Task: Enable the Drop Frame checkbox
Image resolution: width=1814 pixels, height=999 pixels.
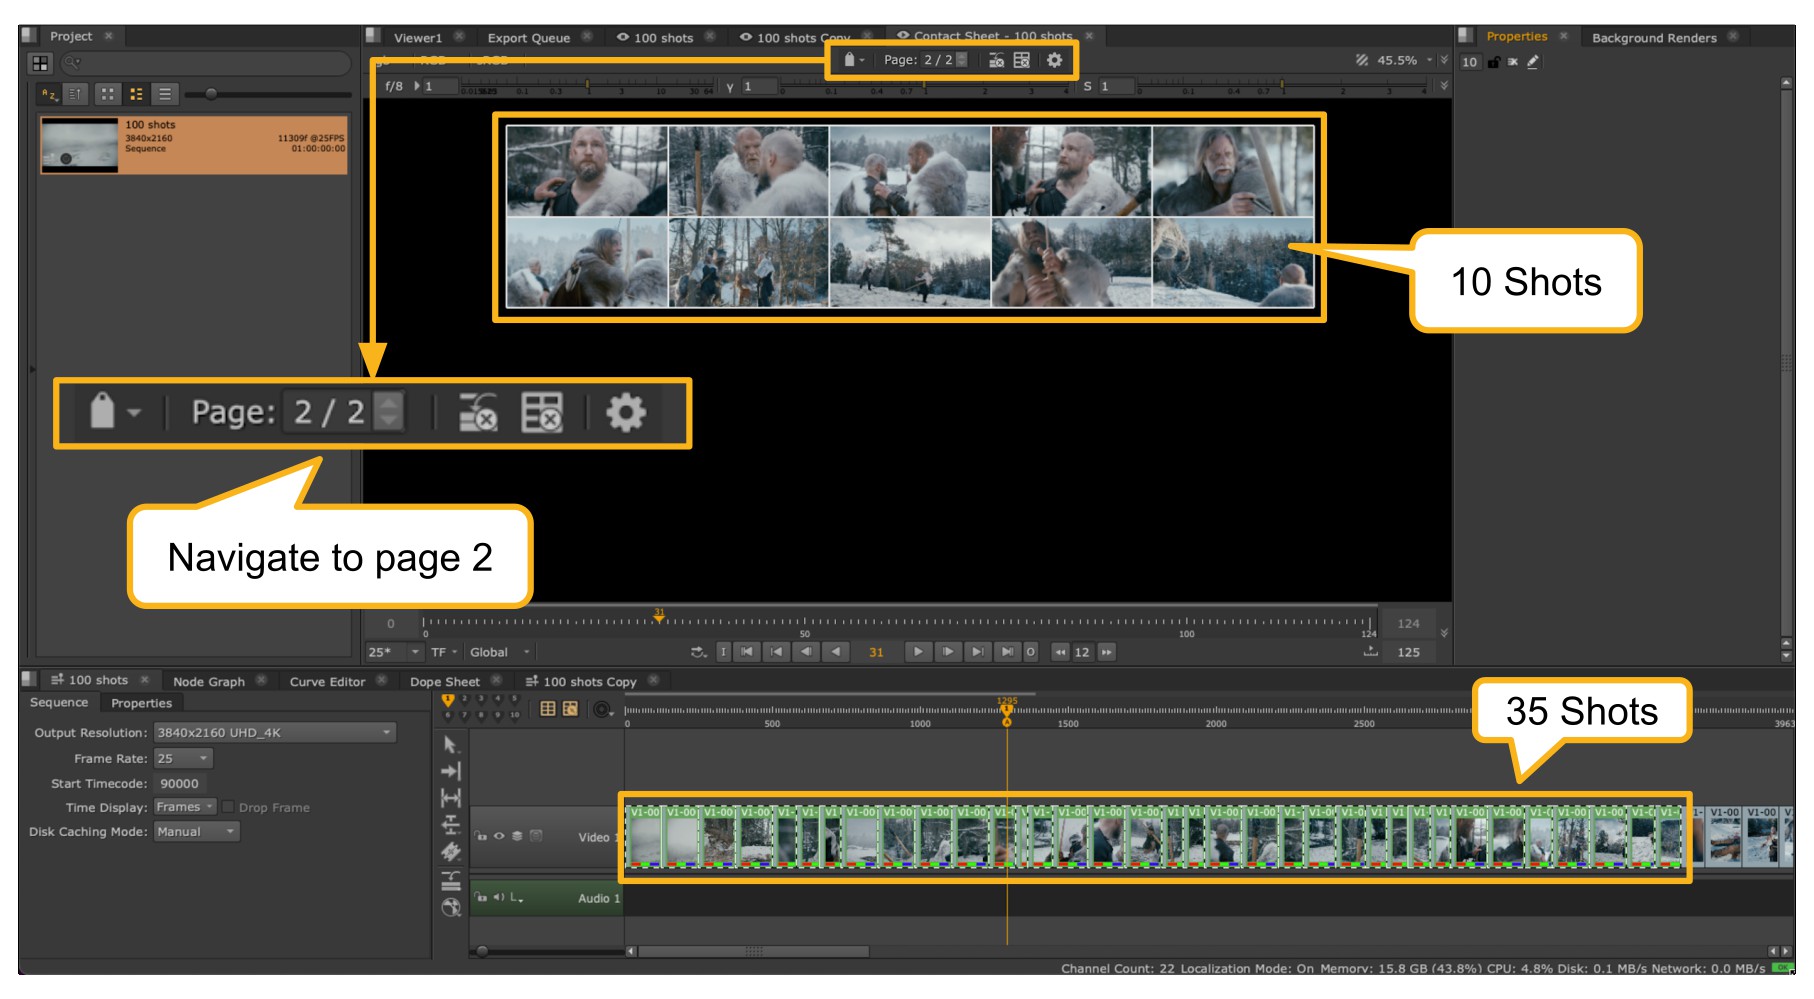Action: [x=228, y=807]
